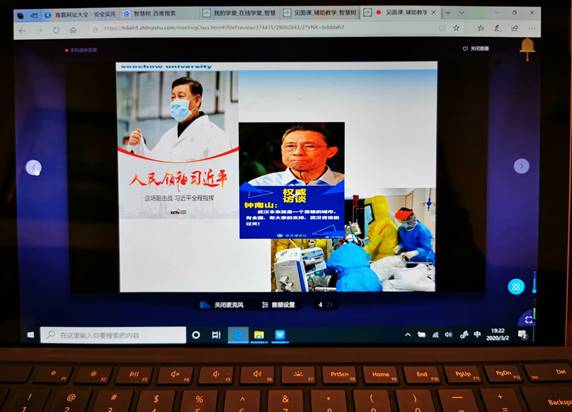572x412 pixels.
Task: Click the browser address bar URL
Action: 224,27
